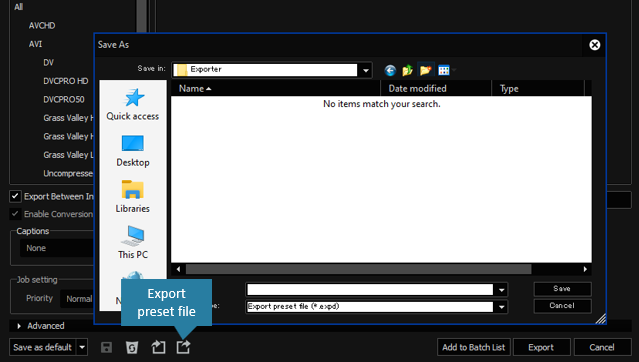Create a new folder in Save As
Screen dimensions: 639x362
(x=425, y=70)
